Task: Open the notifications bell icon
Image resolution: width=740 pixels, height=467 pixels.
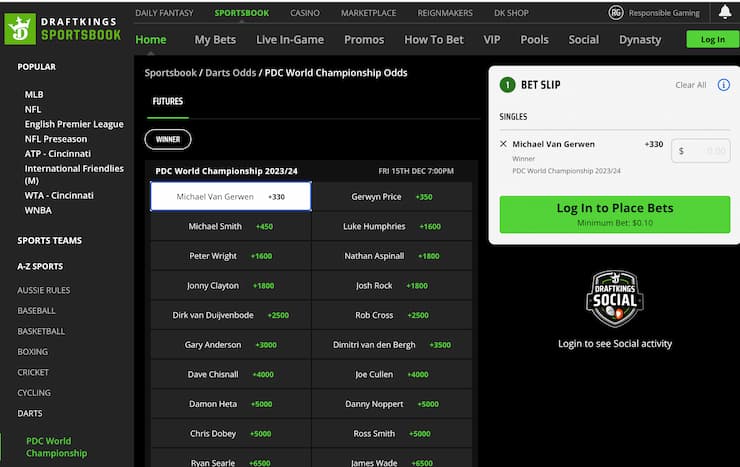Action: pos(725,12)
